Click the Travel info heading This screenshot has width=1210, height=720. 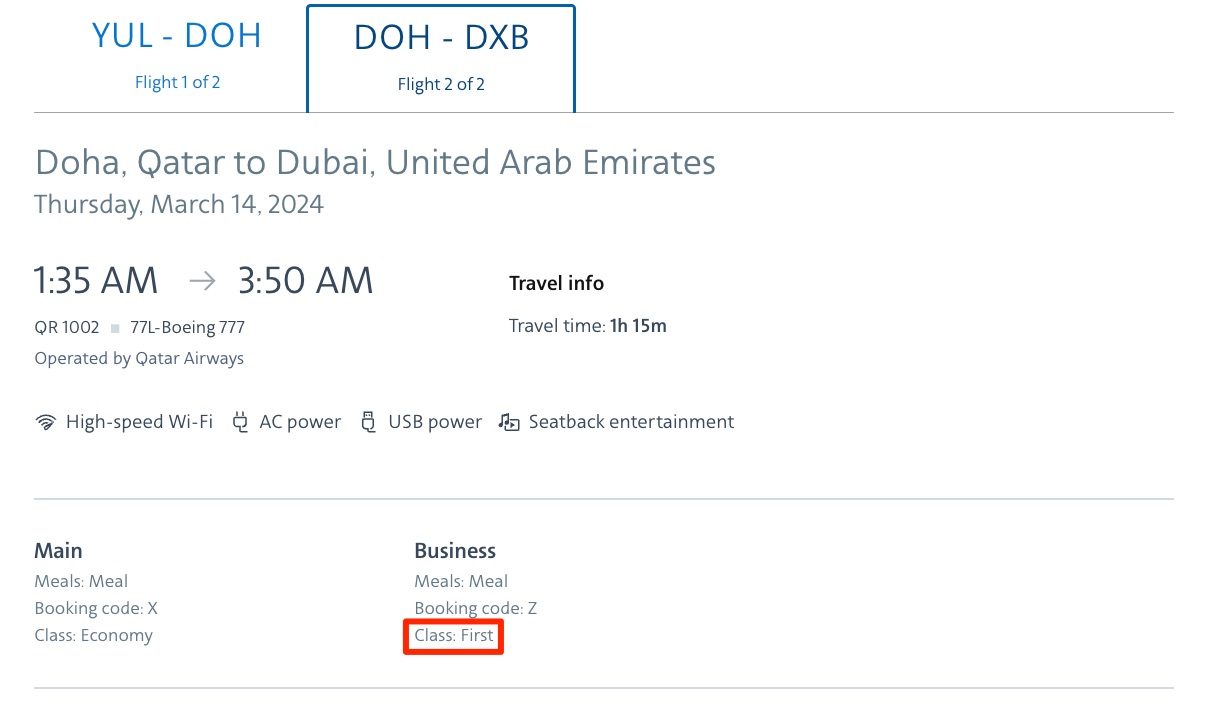556,283
